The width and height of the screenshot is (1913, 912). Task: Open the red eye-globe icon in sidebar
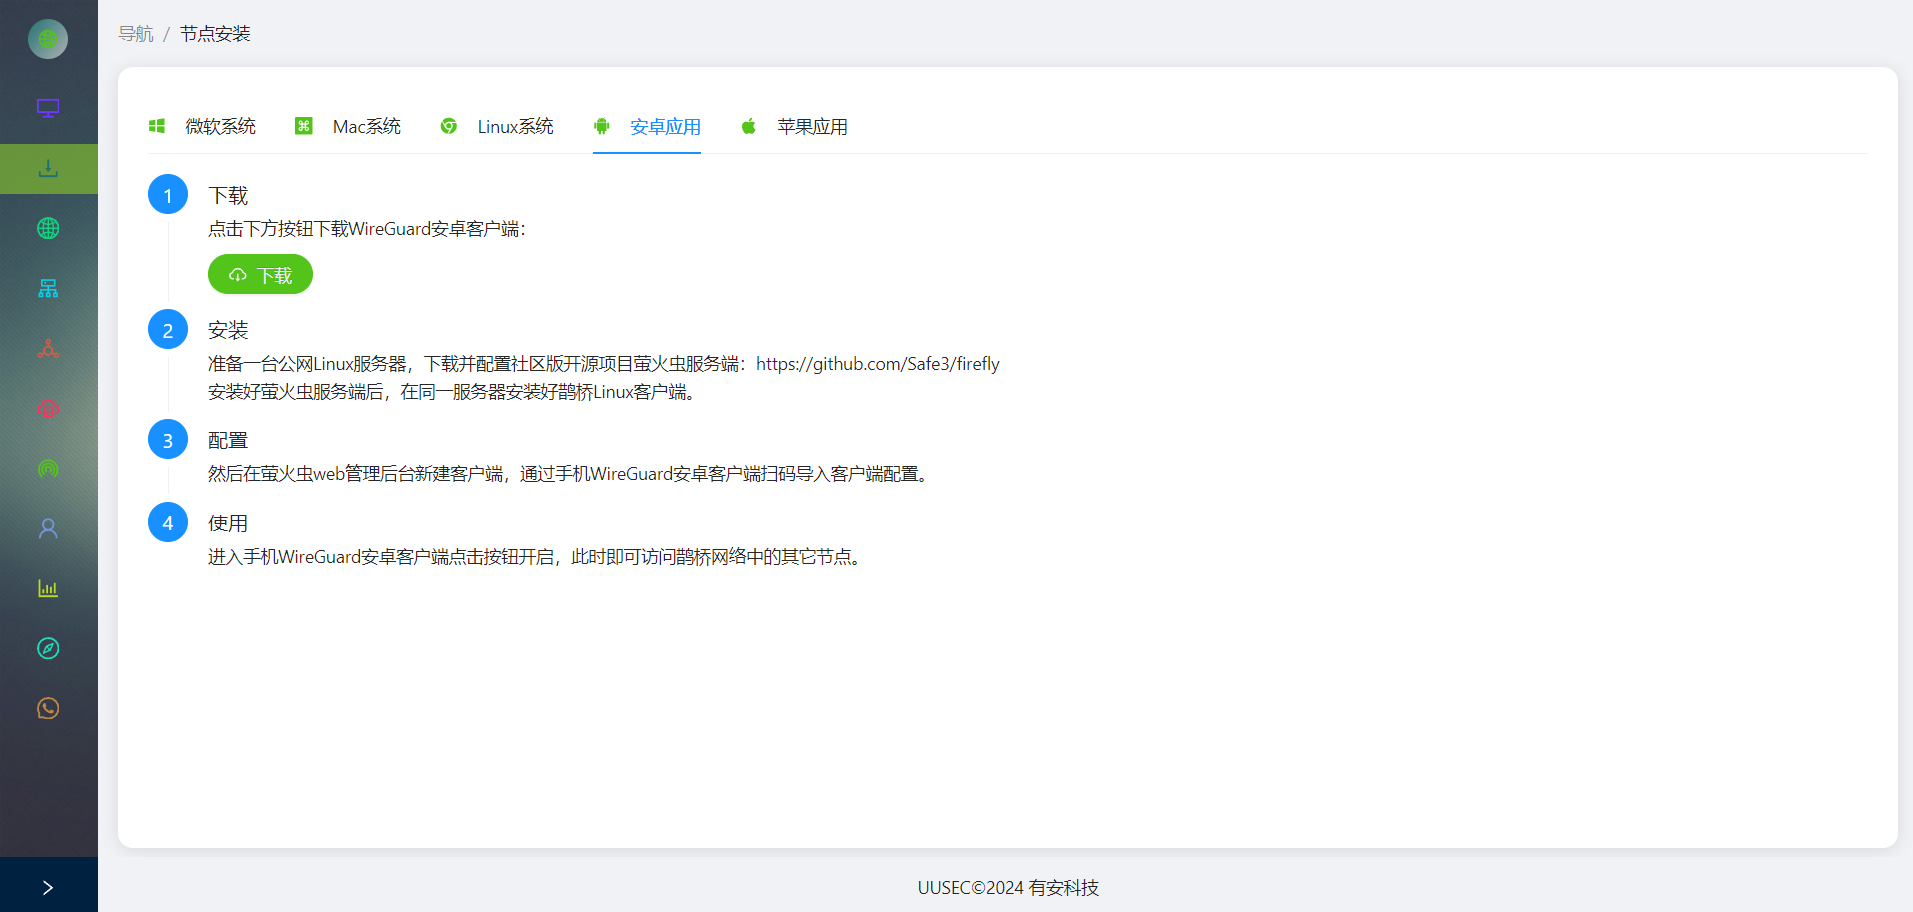point(48,408)
